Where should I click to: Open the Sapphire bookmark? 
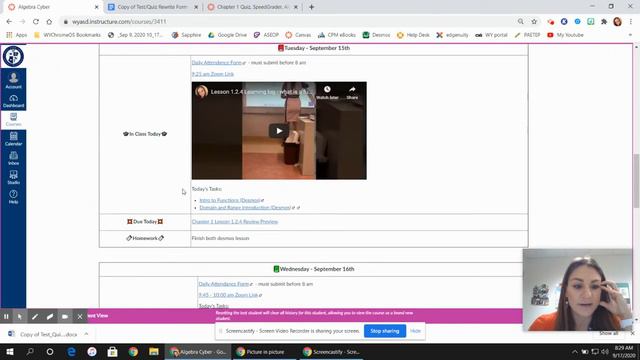coord(187,35)
